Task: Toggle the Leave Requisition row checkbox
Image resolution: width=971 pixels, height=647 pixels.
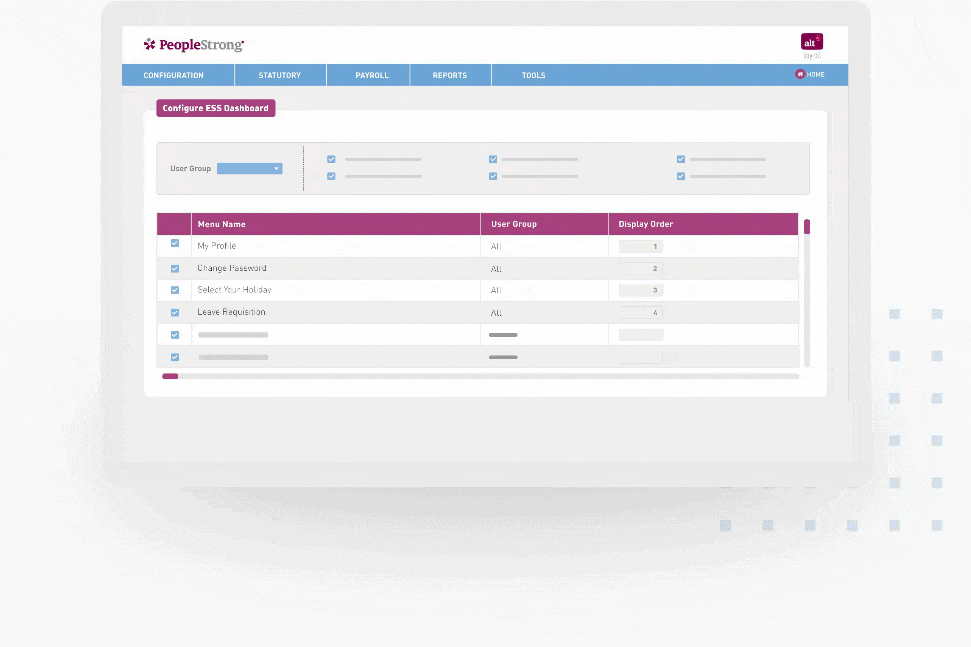Action: point(175,312)
